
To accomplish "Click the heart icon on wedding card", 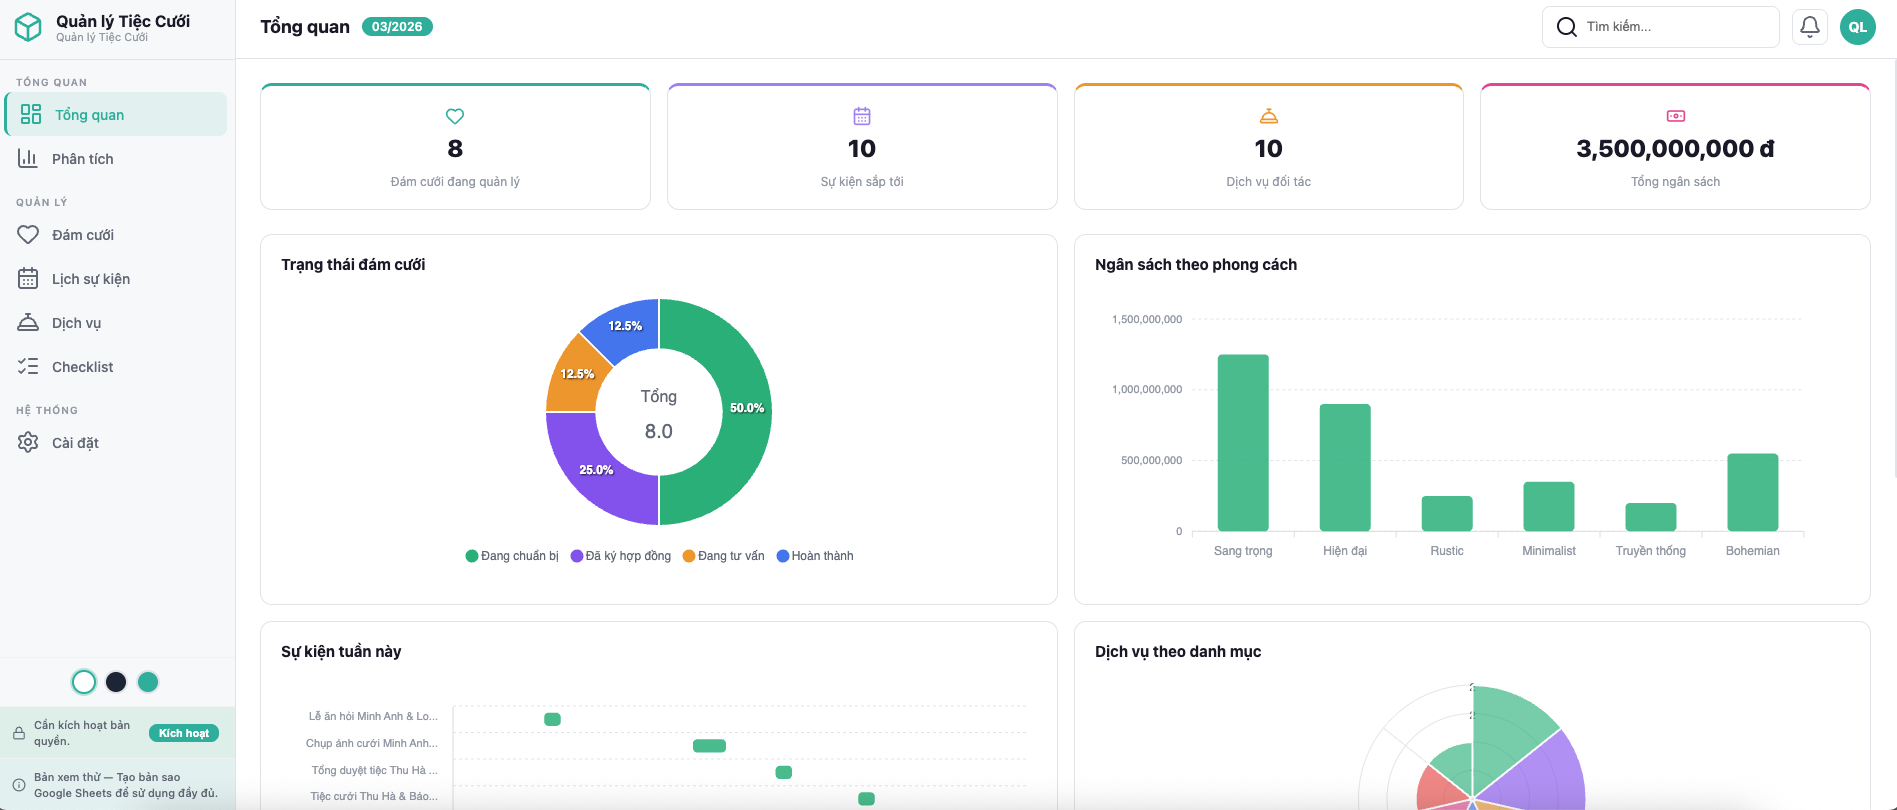I will tap(455, 116).
